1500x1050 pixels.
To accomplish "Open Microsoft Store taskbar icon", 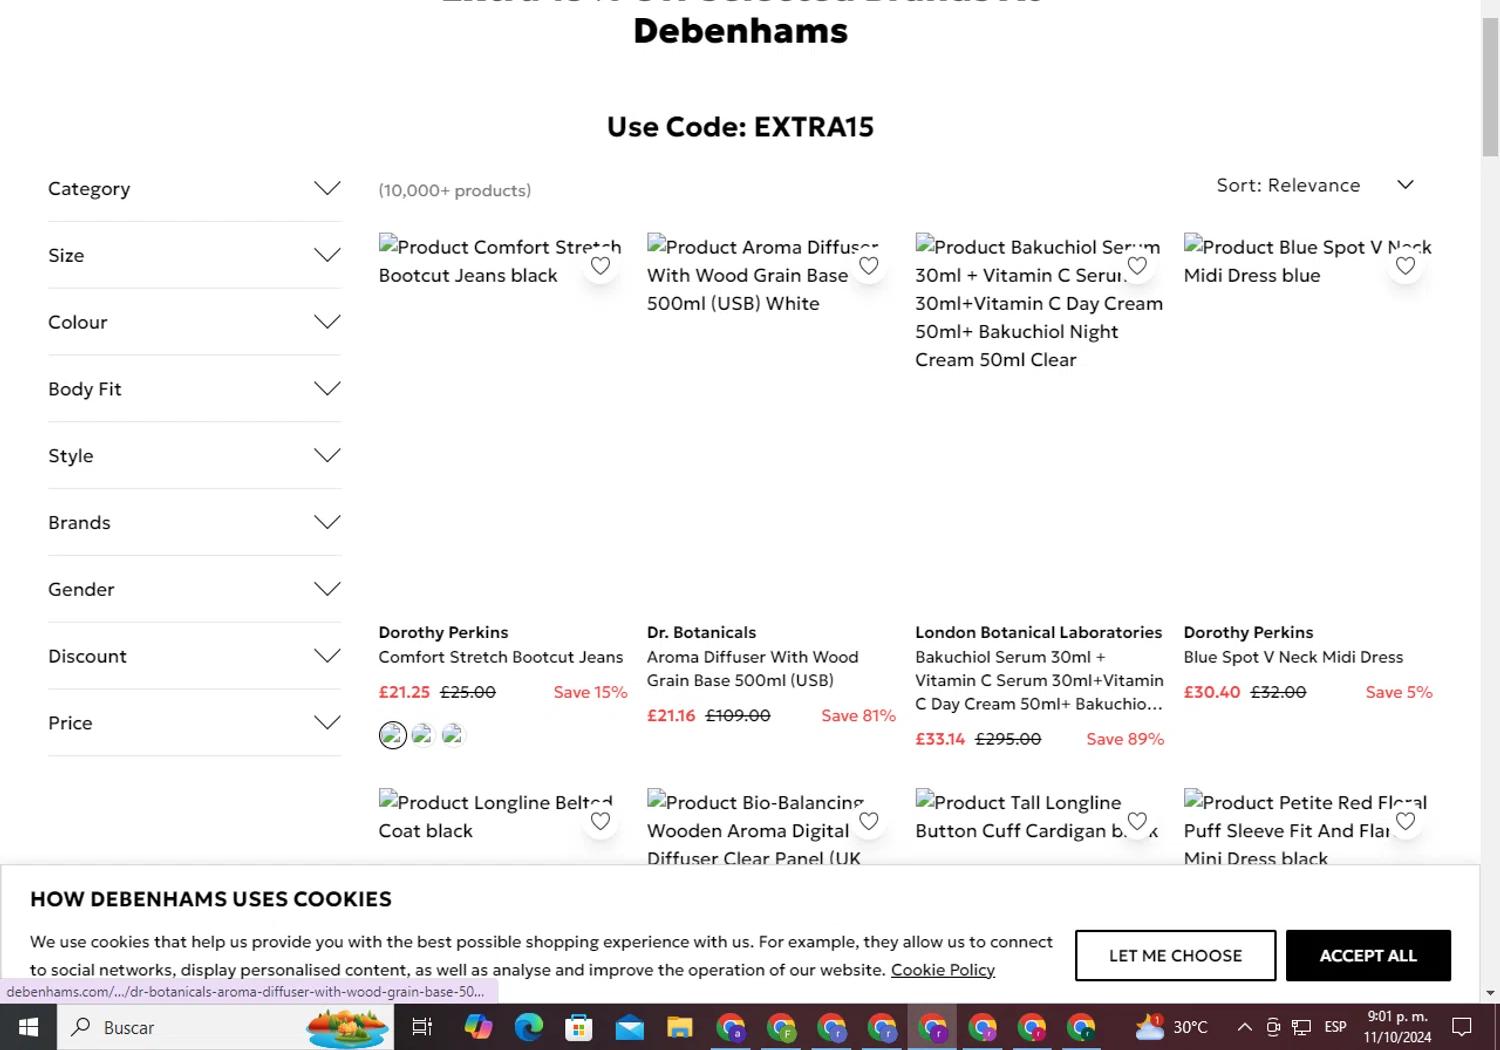I will 579,1027.
